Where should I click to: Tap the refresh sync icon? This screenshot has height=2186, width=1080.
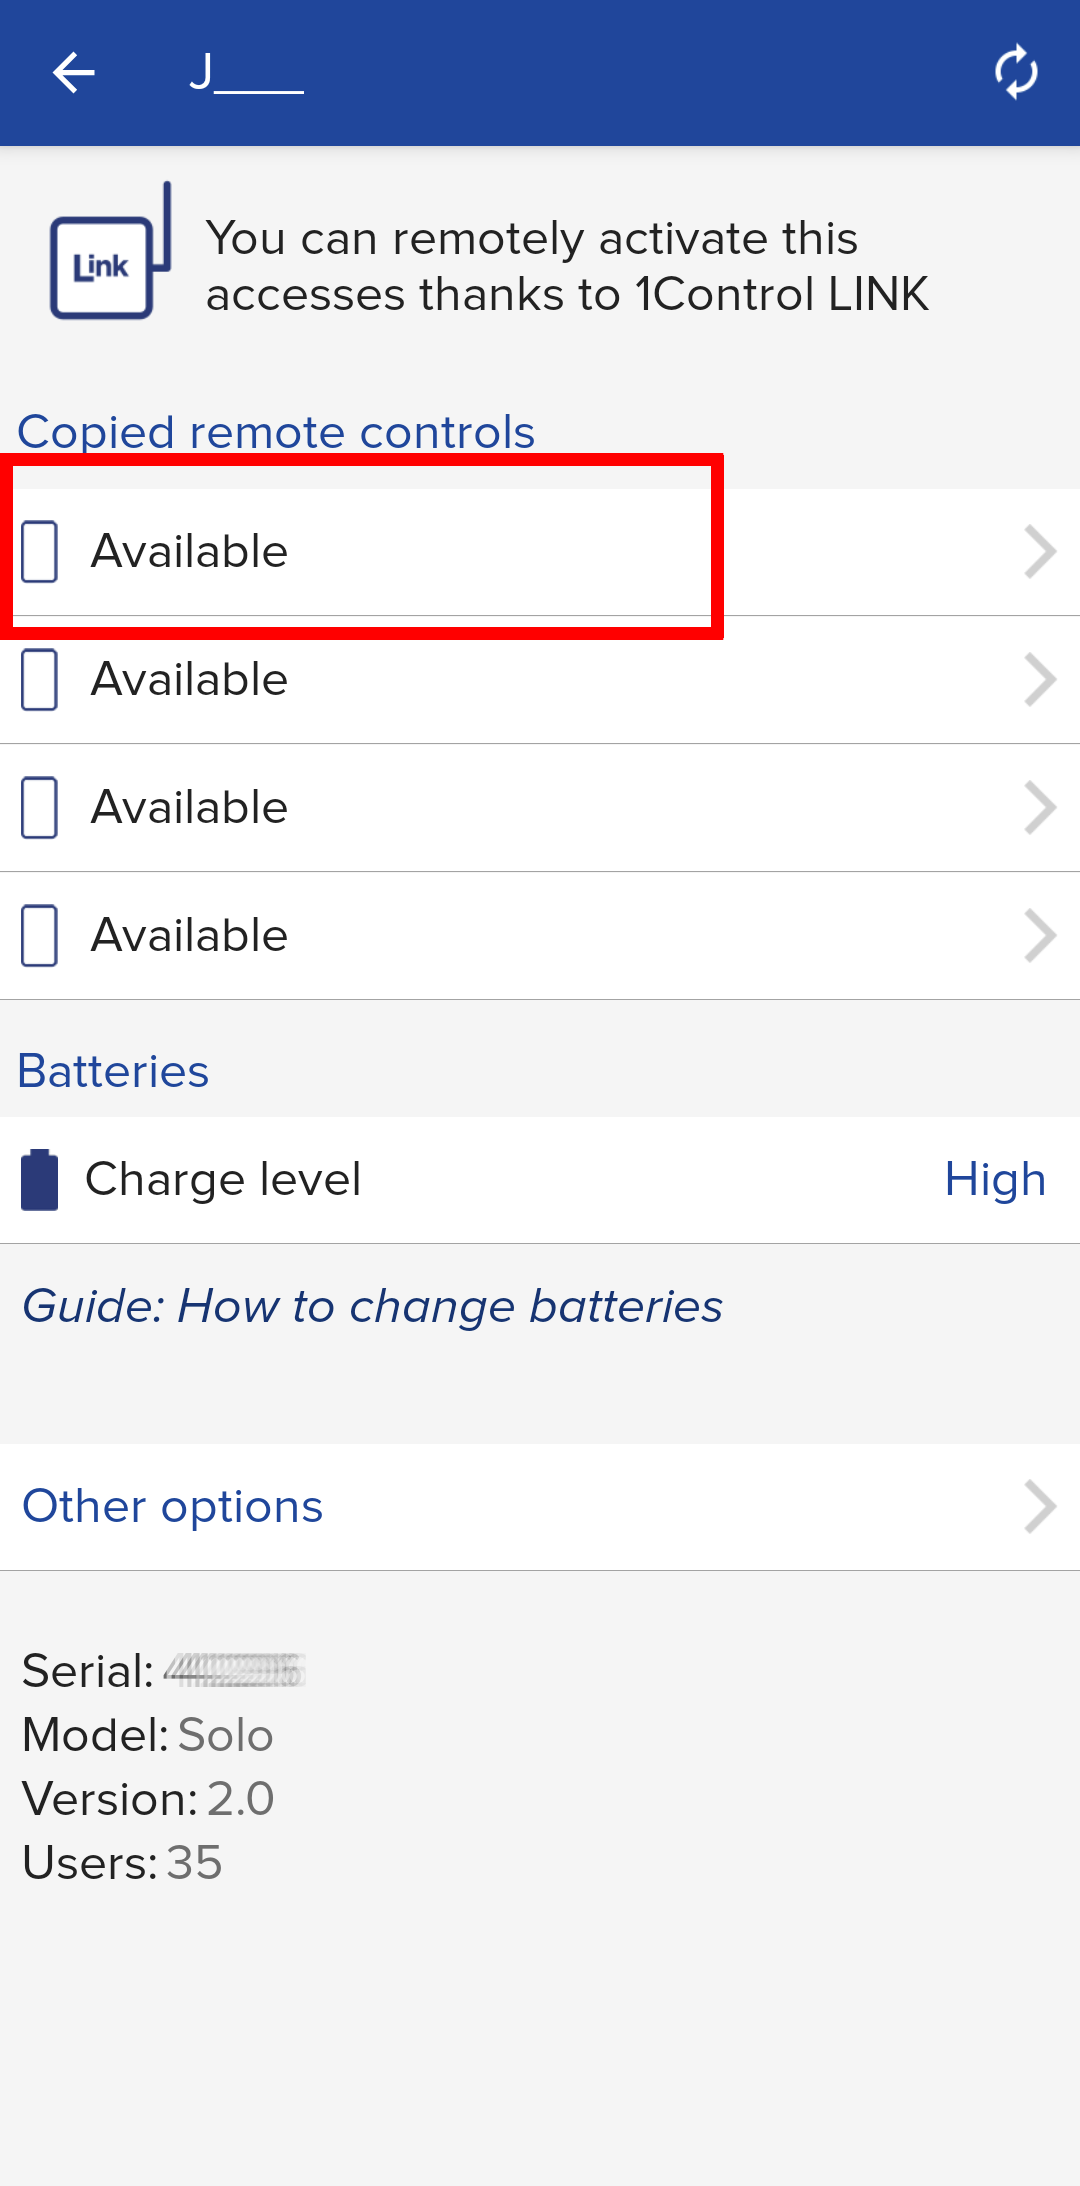(x=1016, y=72)
